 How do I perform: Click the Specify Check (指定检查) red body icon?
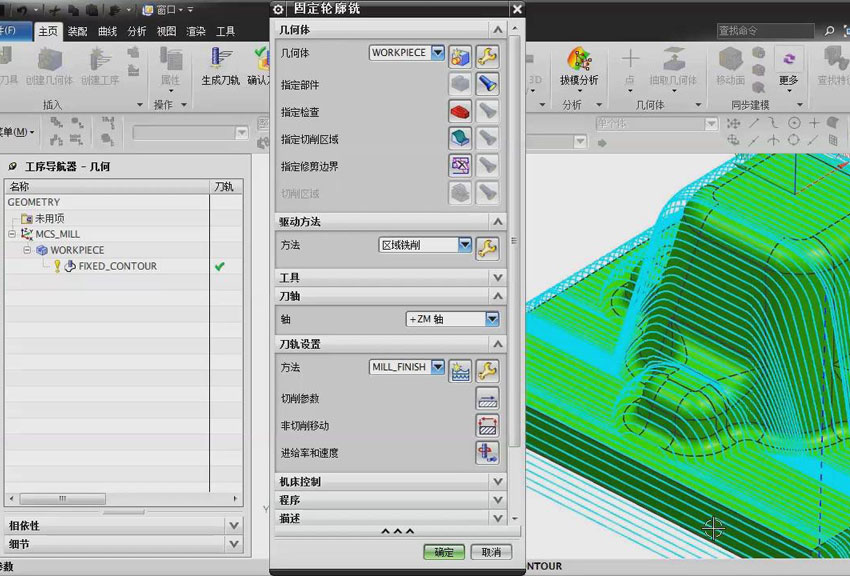(x=459, y=112)
